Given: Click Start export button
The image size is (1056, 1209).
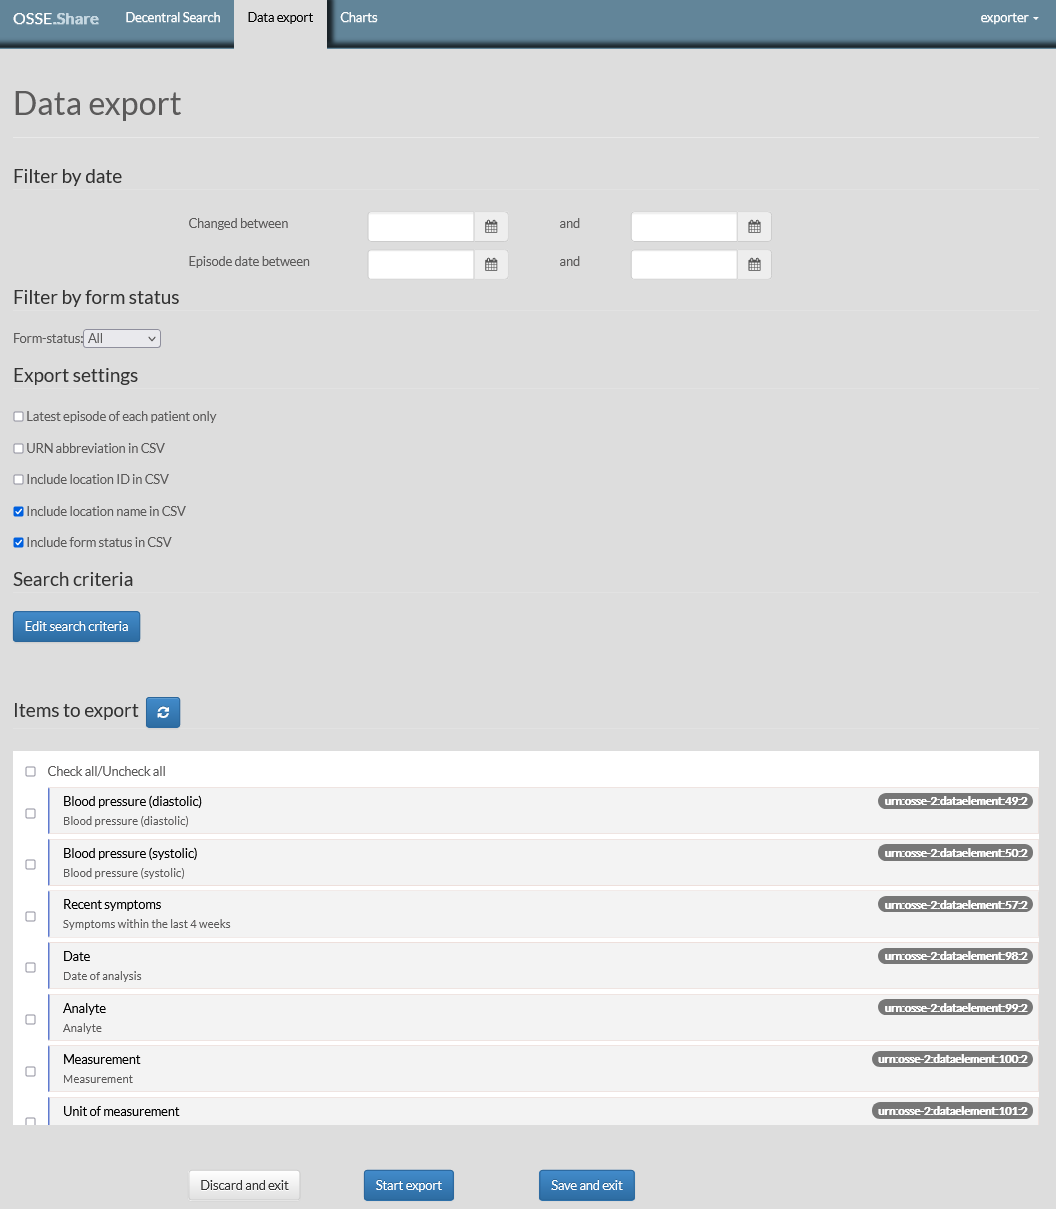Looking at the screenshot, I should [x=408, y=1185].
